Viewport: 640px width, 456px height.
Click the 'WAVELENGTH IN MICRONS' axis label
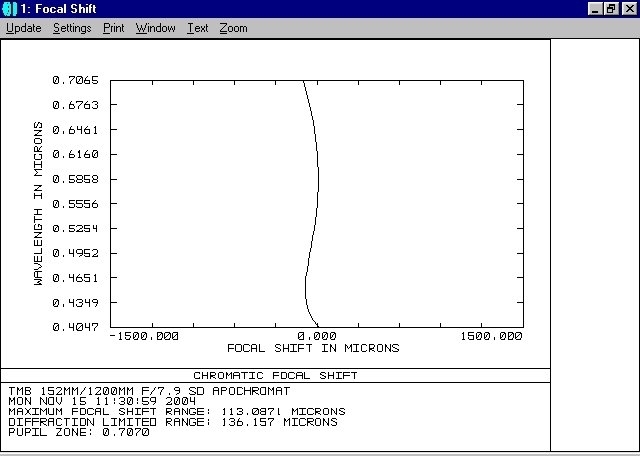[x=39, y=204]
